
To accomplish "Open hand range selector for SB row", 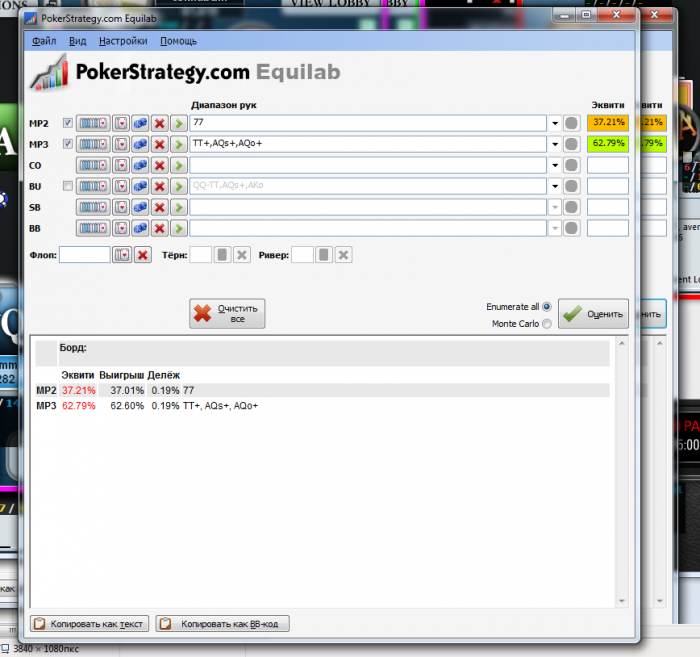I will click(x=93, y=207).
